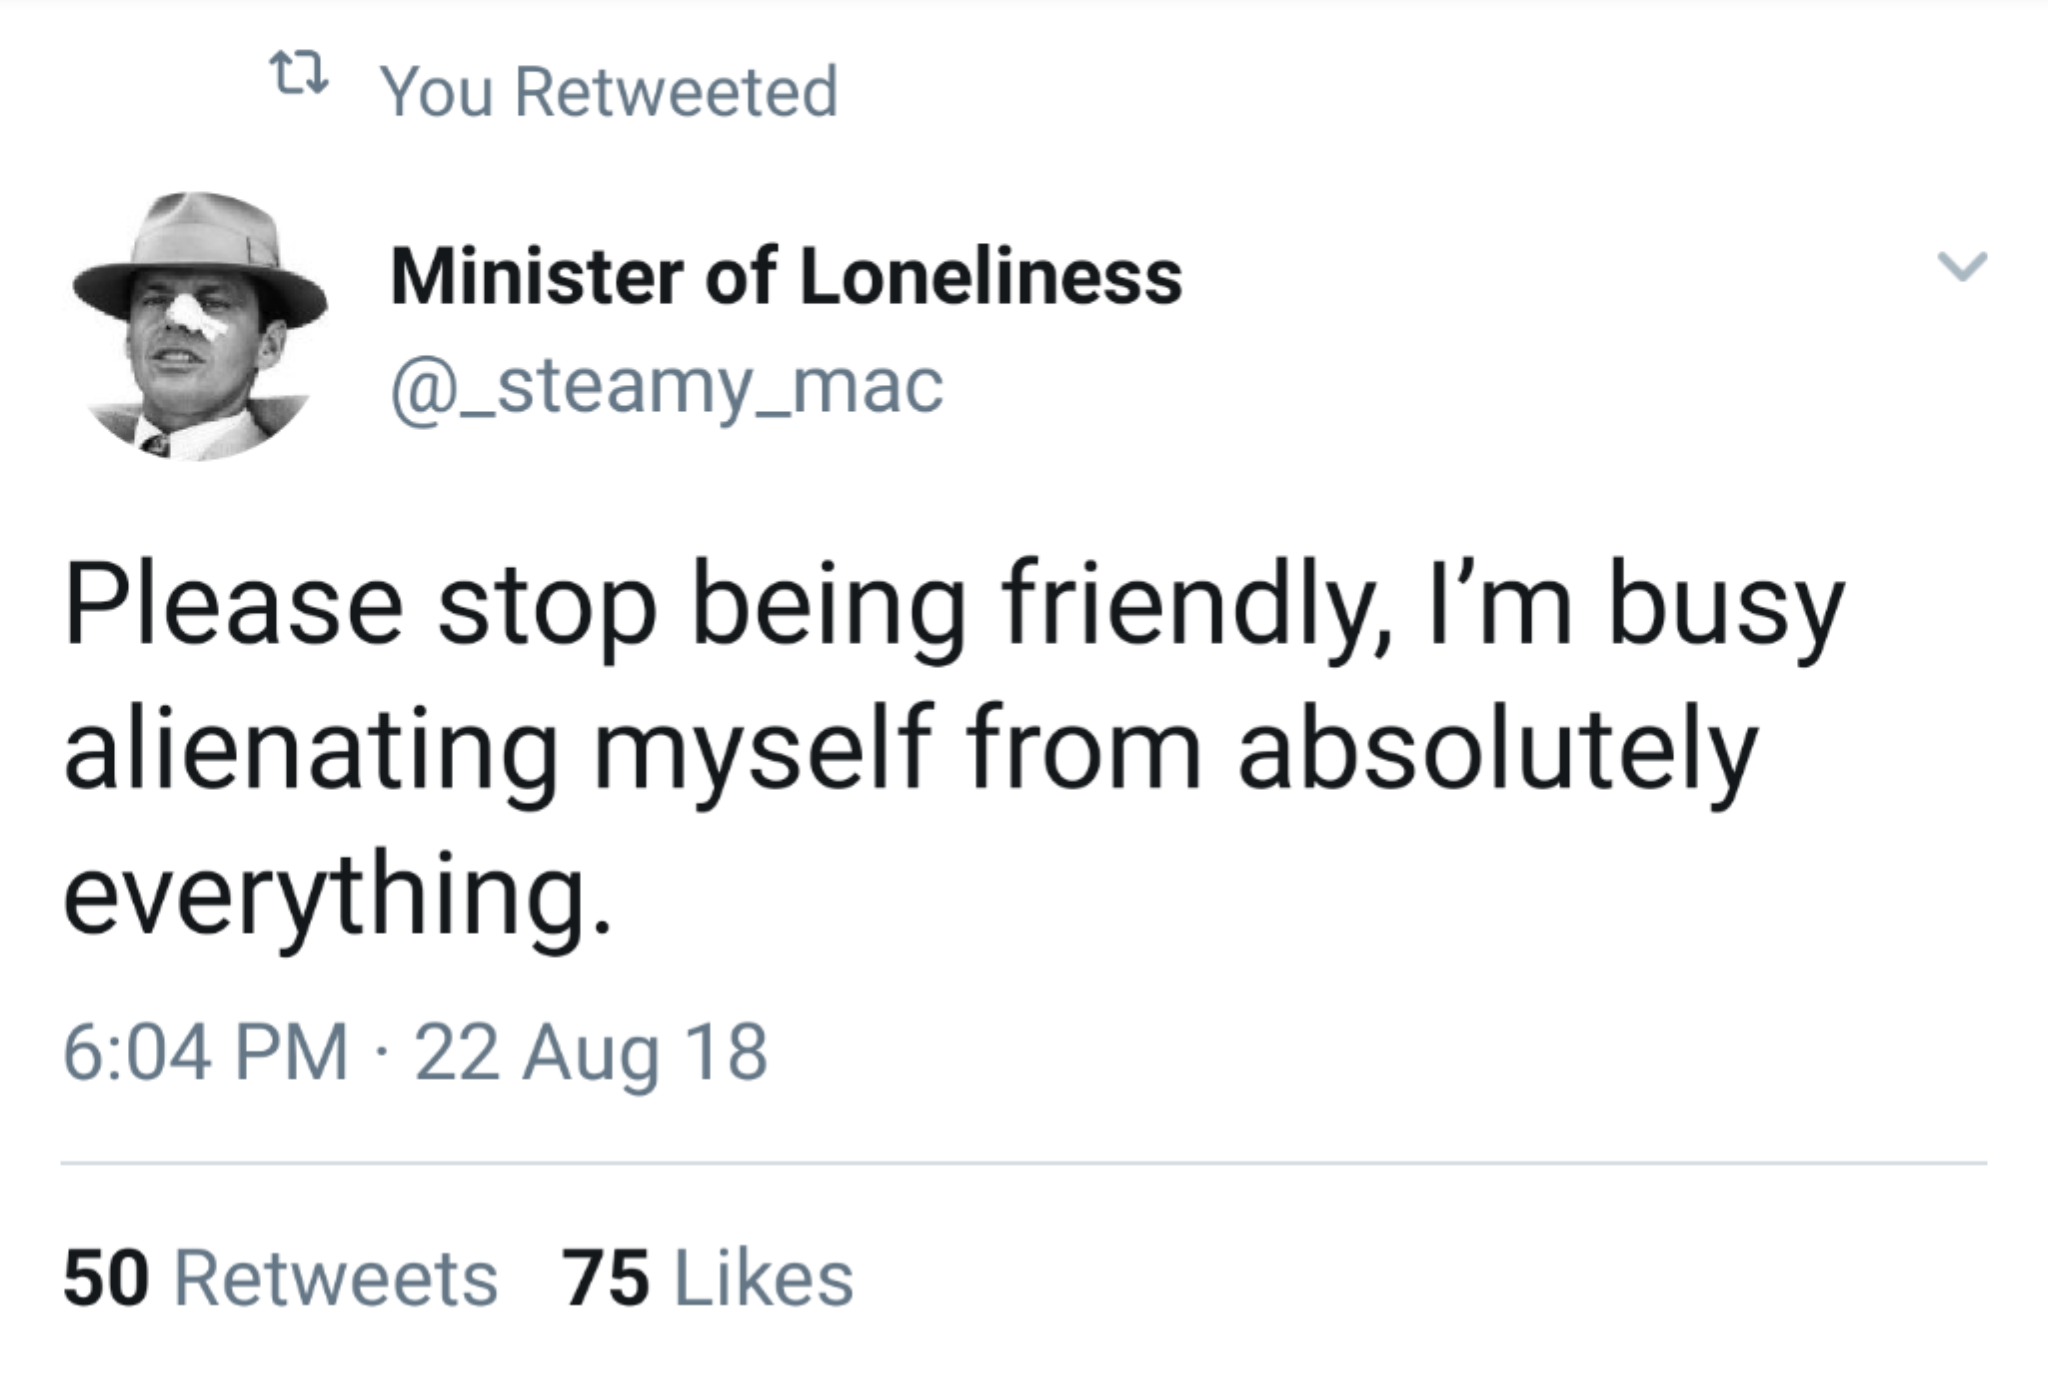Open the author's profile picture
The width and height of the screenshot is (2048, 1375).
point(200,326)
